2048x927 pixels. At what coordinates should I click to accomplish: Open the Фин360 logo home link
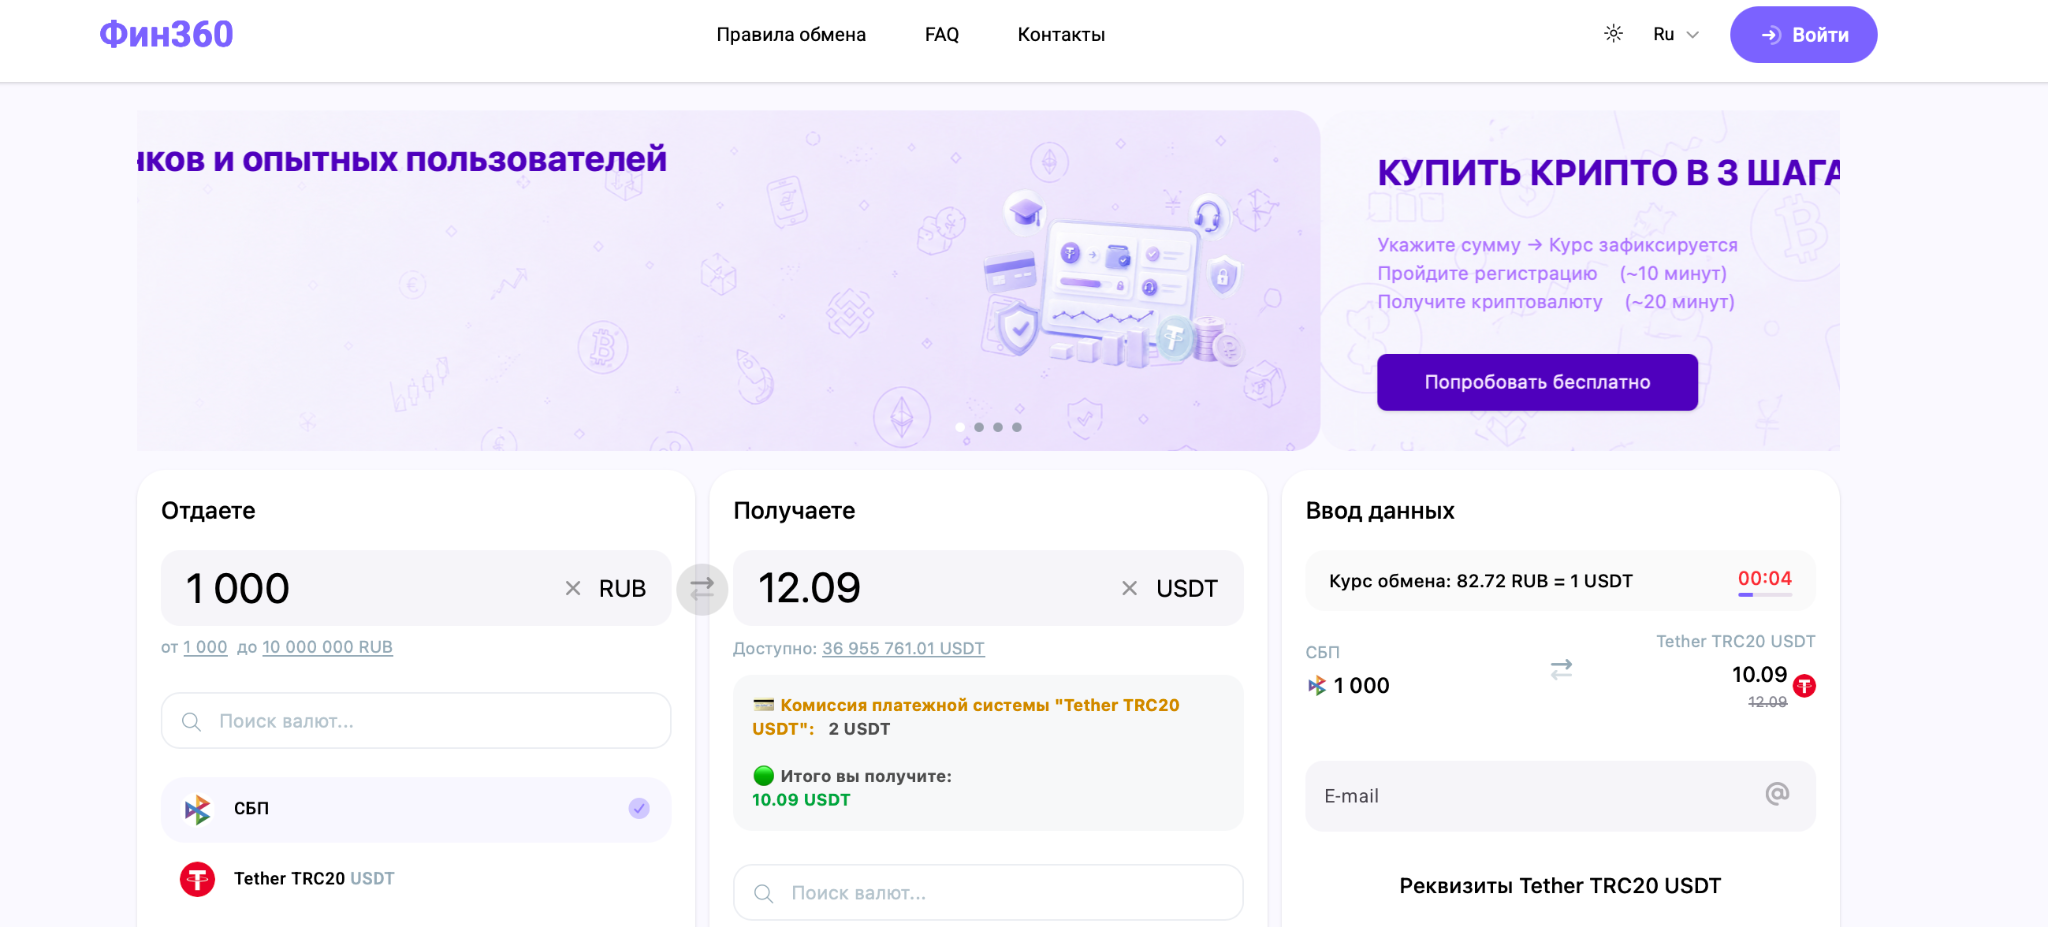166,35
